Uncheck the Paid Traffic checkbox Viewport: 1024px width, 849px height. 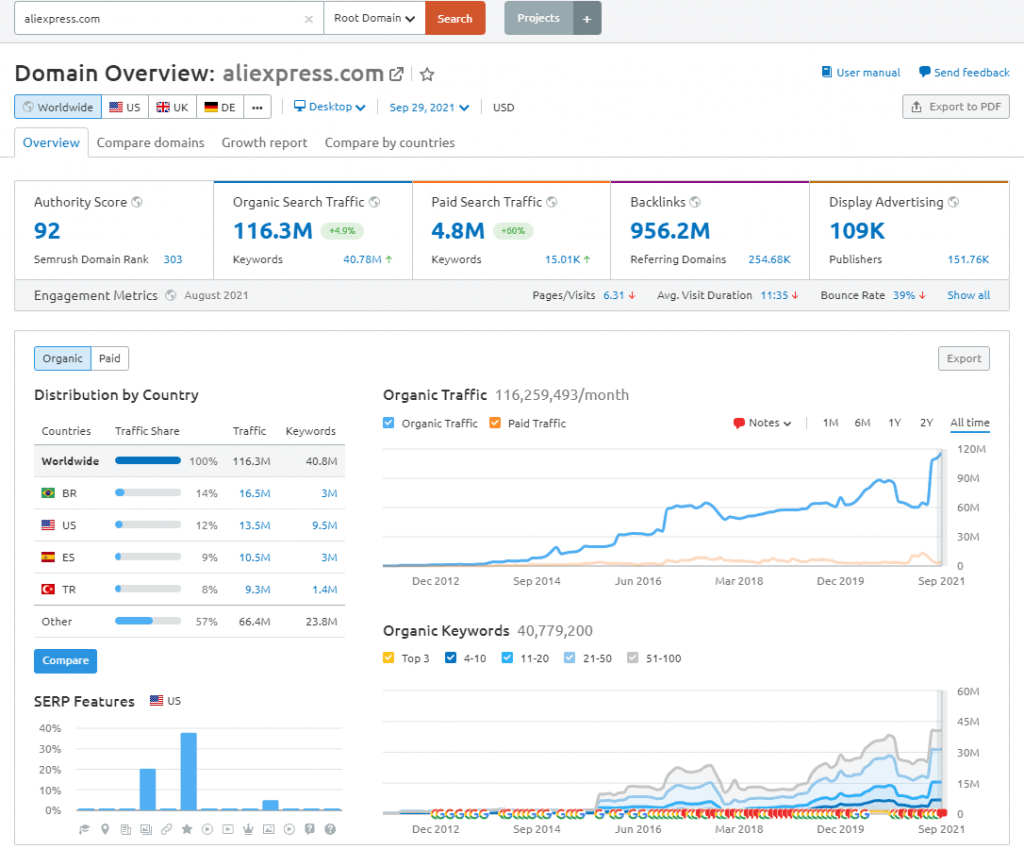point(495,423)
